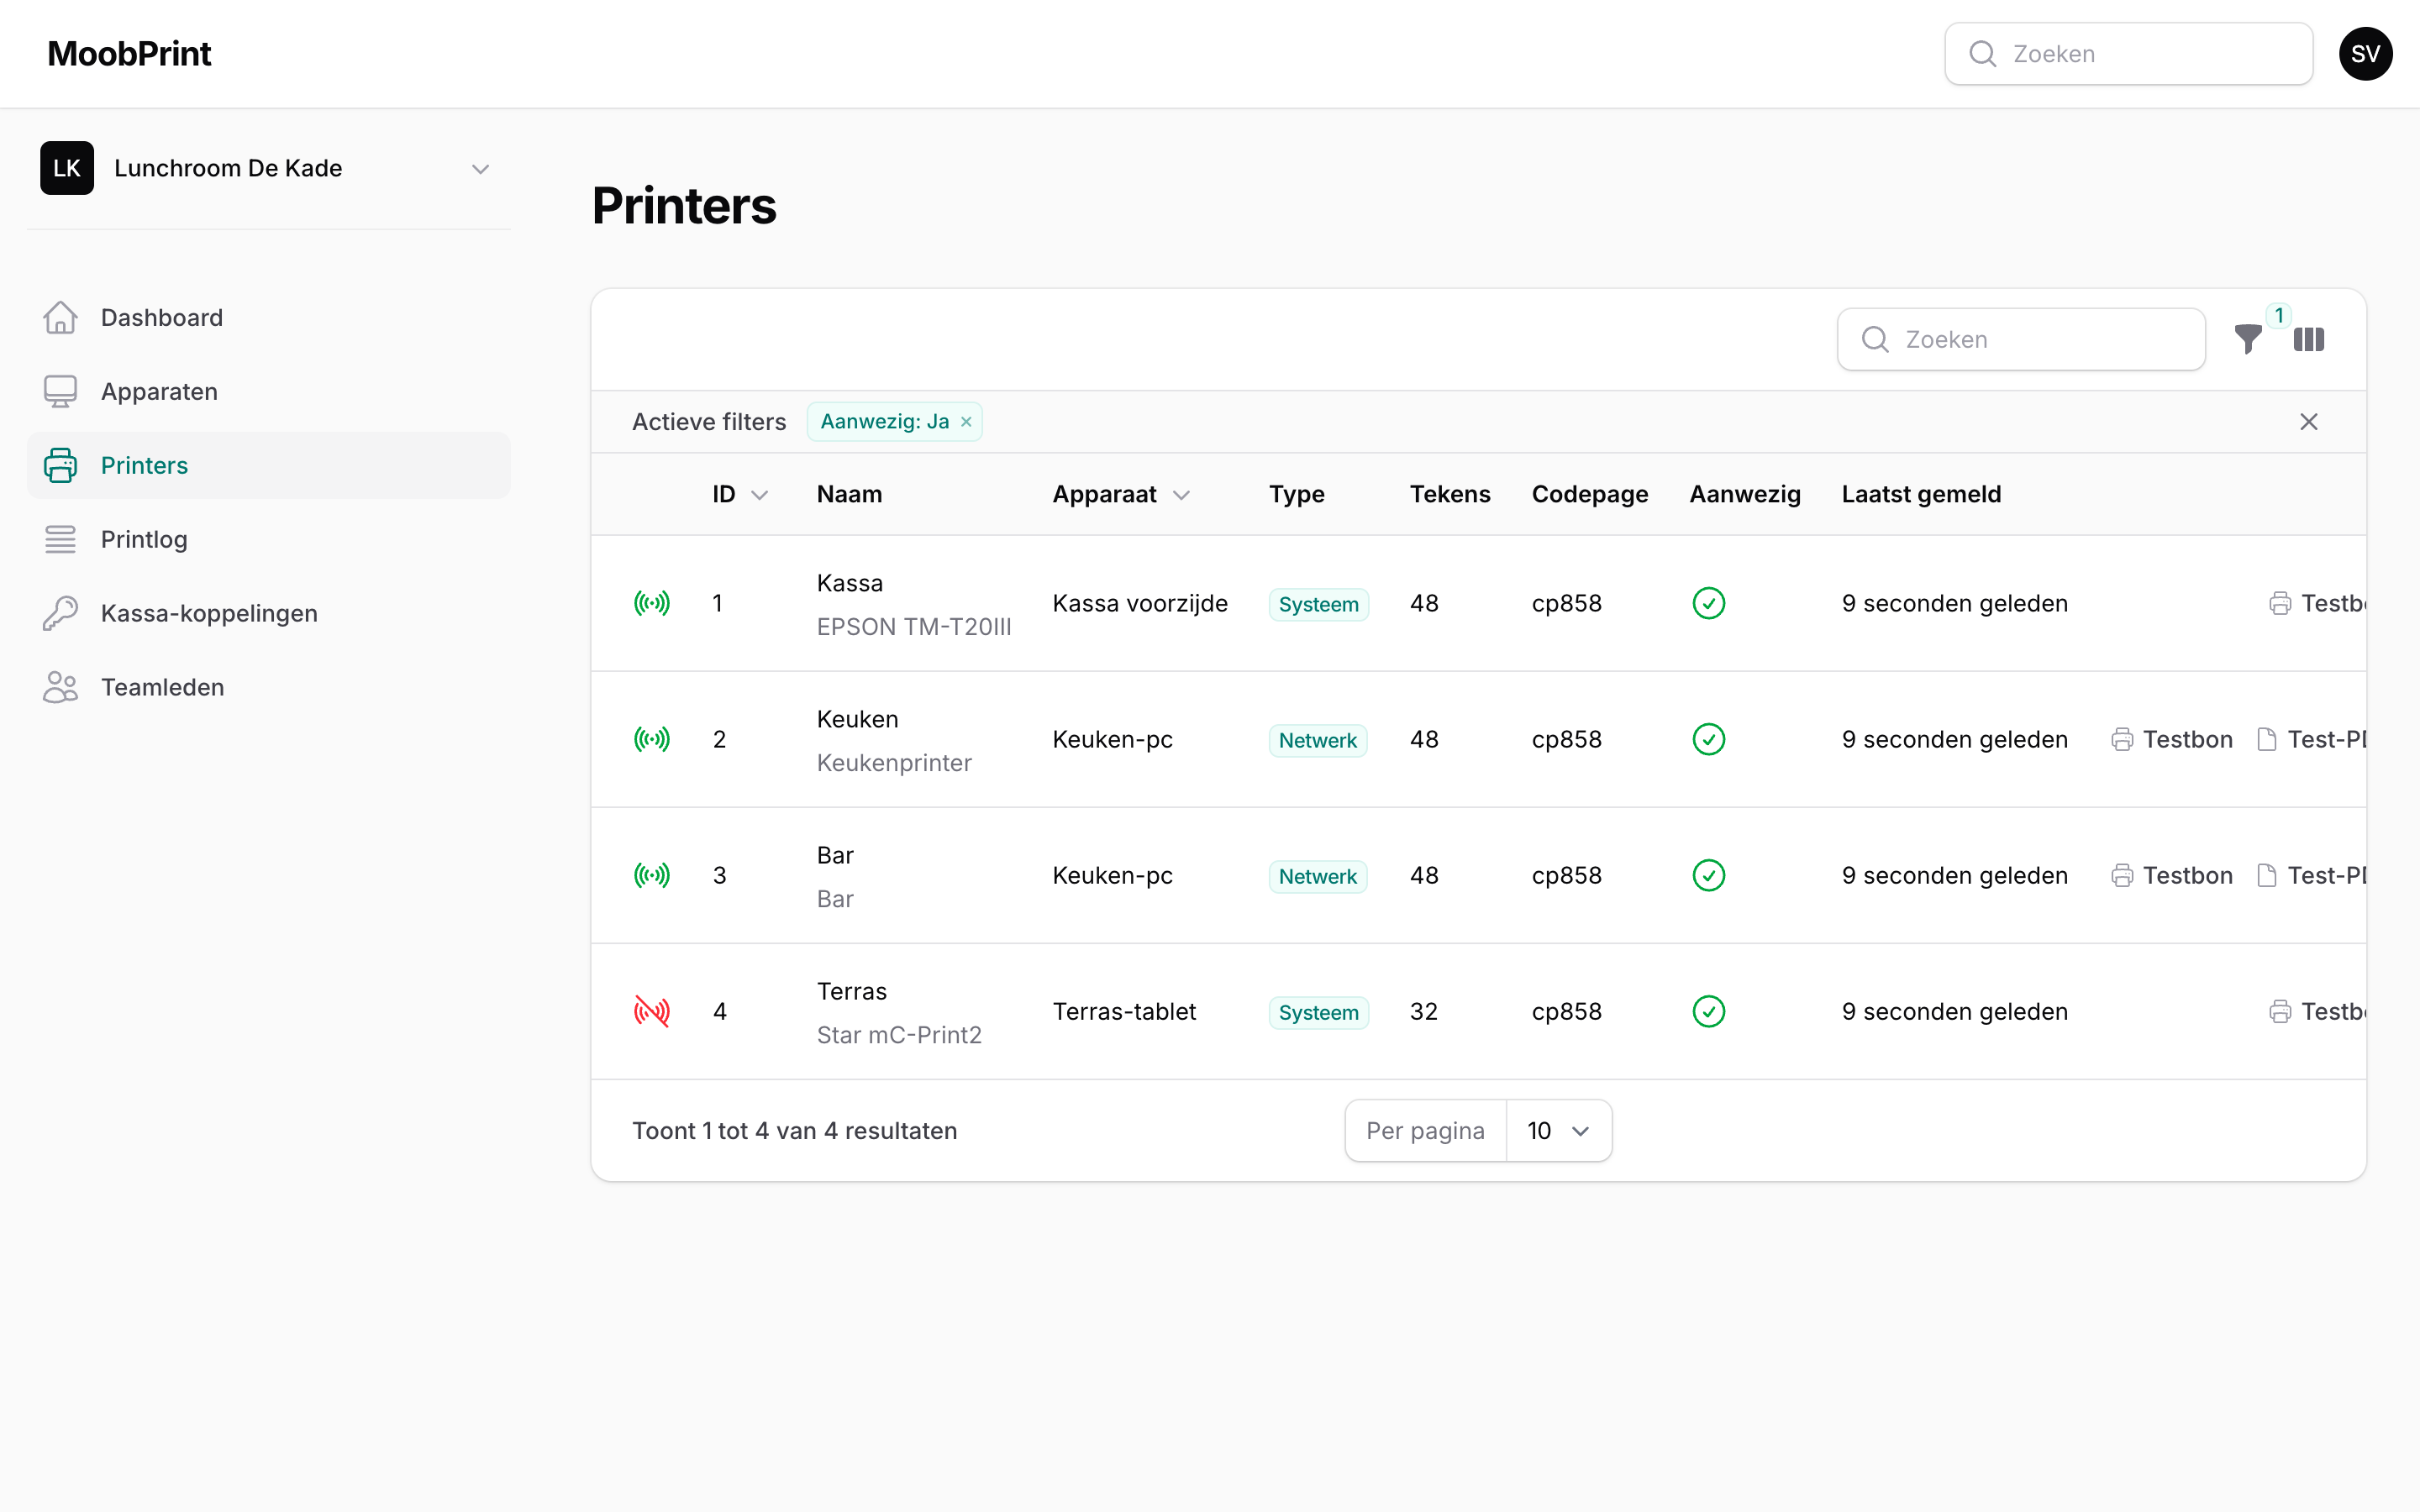Print a Testbon for the Keuken printer

[2172, 739]
